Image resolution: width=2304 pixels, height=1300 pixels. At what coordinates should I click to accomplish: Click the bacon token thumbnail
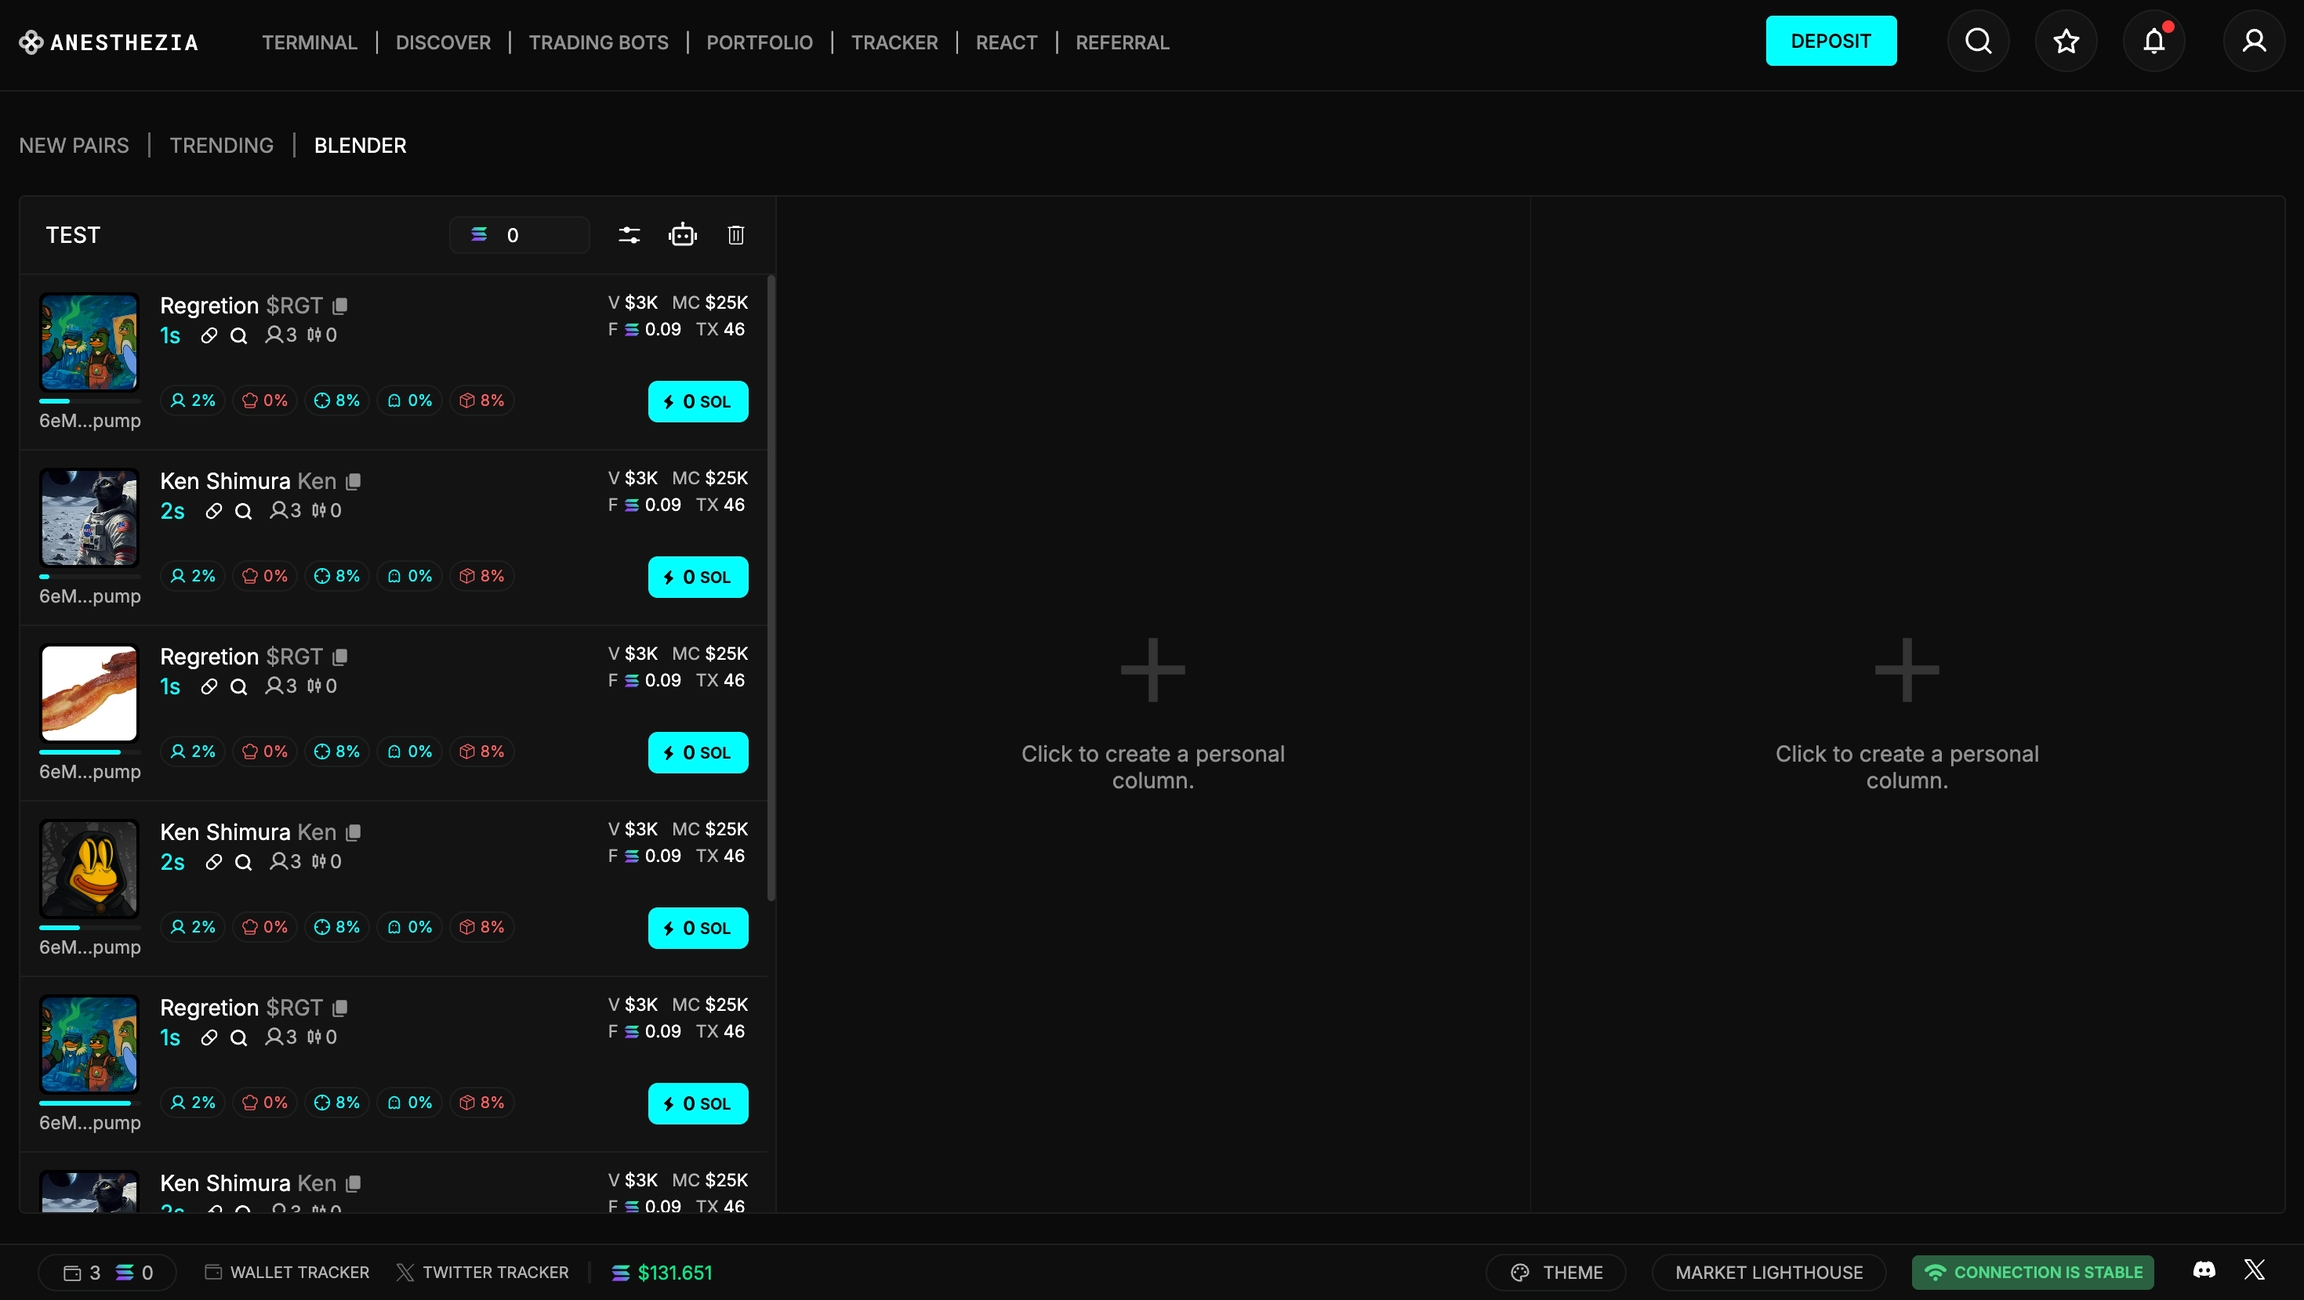point(89,693)
